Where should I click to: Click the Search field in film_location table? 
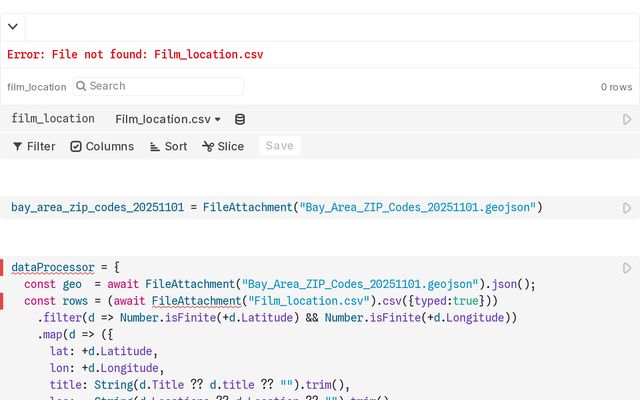(x=158, y=86)
